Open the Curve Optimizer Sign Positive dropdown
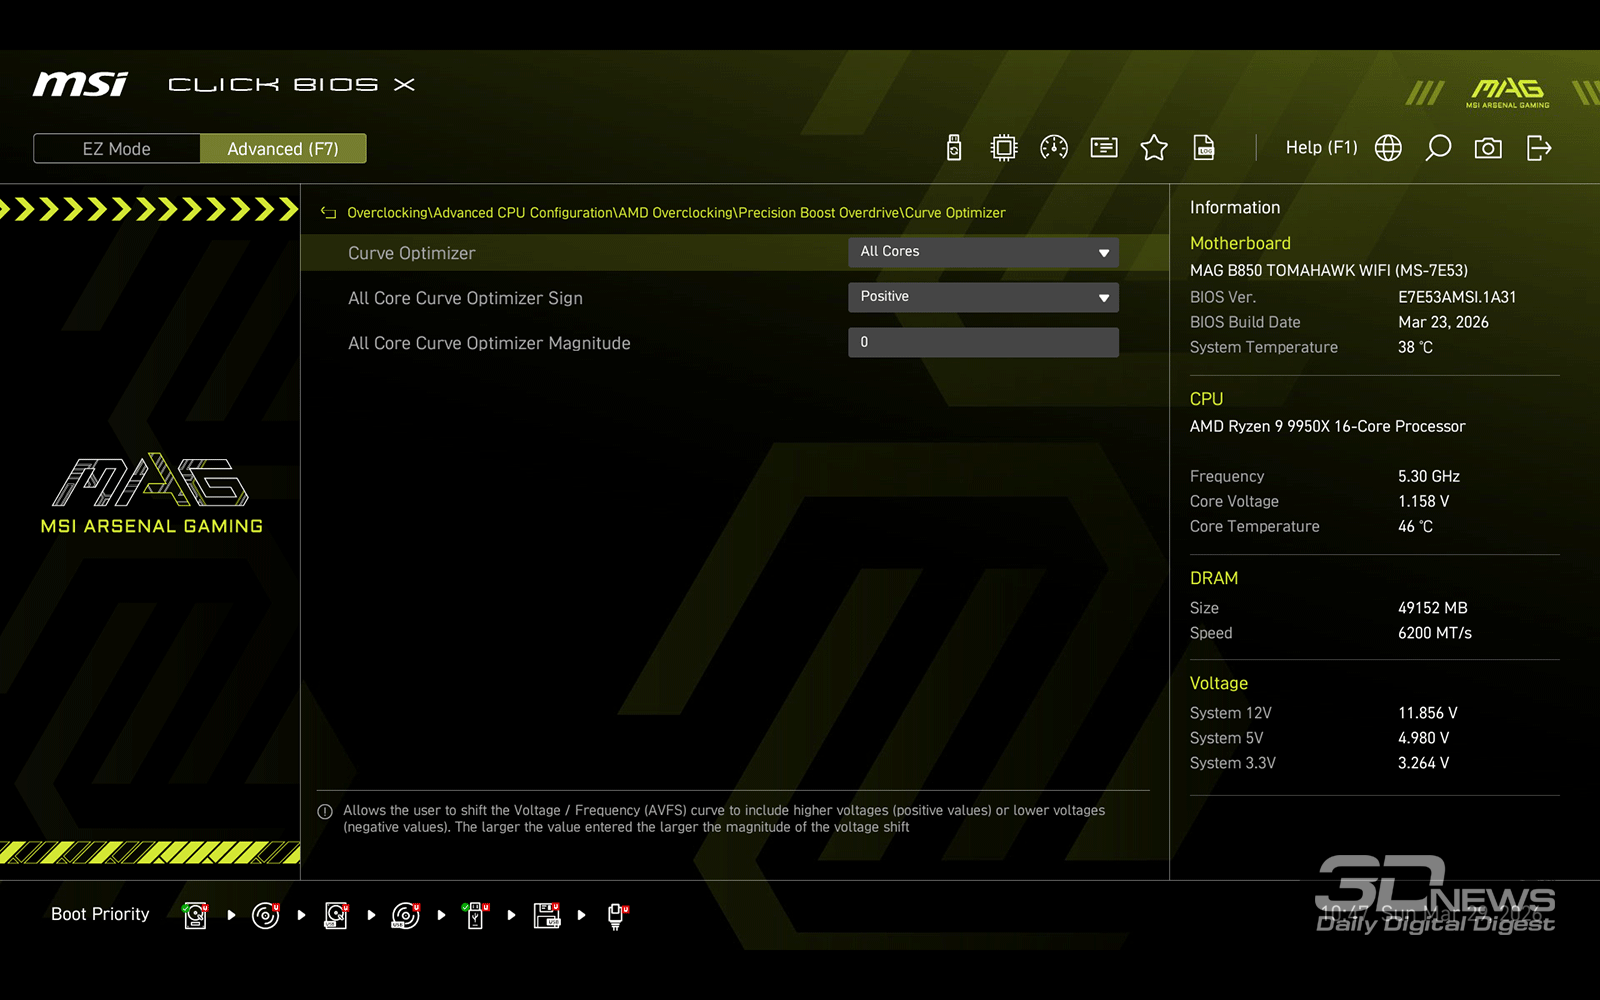The width and height of the screenshot is (1600, 1000). [983, 297]
